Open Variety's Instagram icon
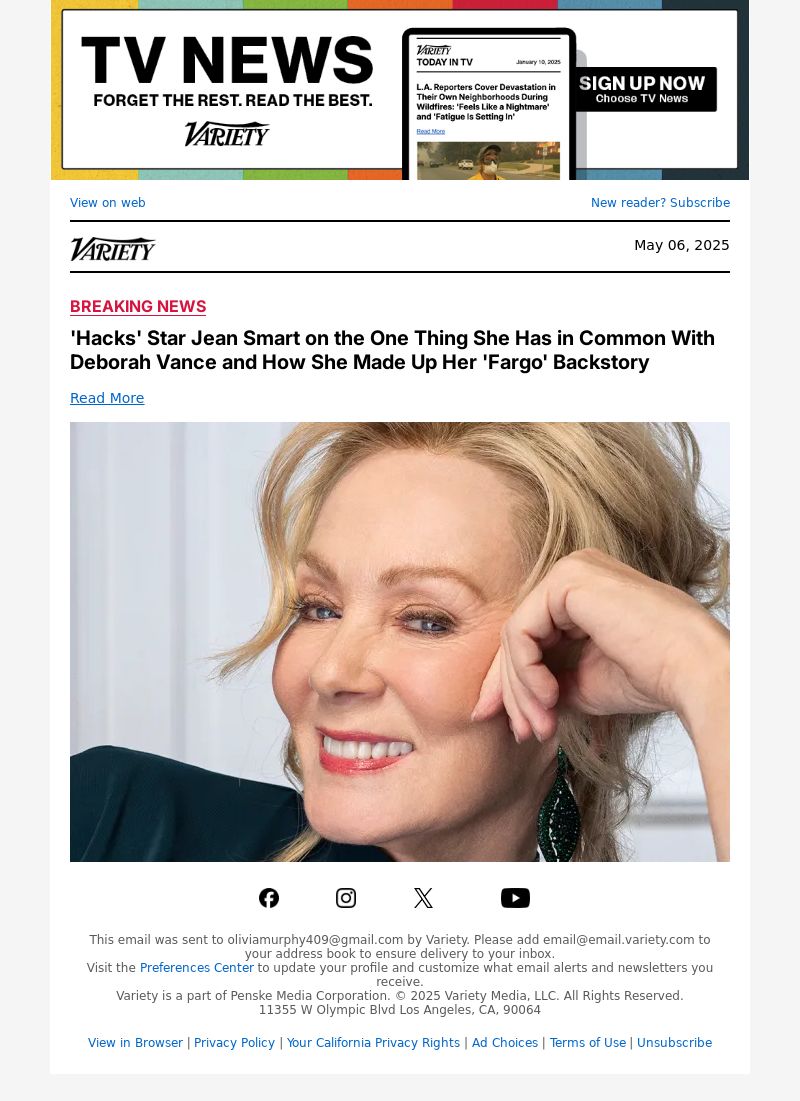This screenshot has height=1101, width=800. (346, 897)
